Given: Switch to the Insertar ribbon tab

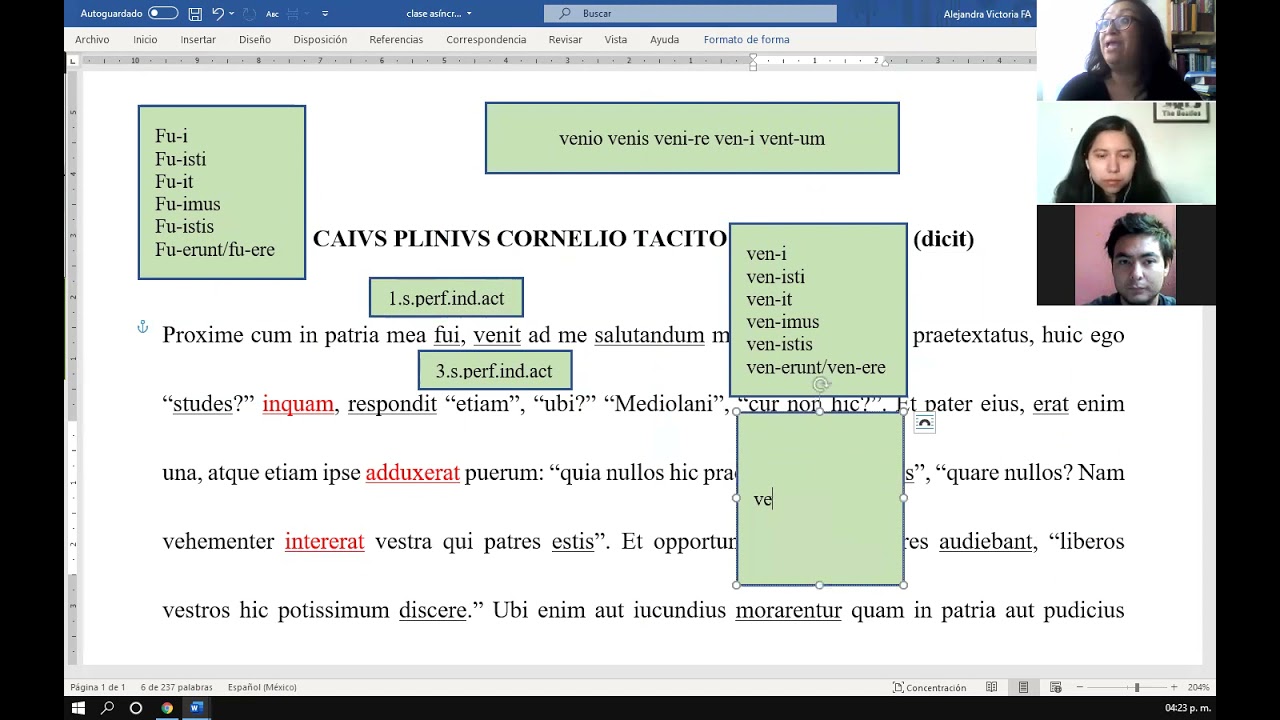Looking at the screenshot, I should click(x=198, y=39).
